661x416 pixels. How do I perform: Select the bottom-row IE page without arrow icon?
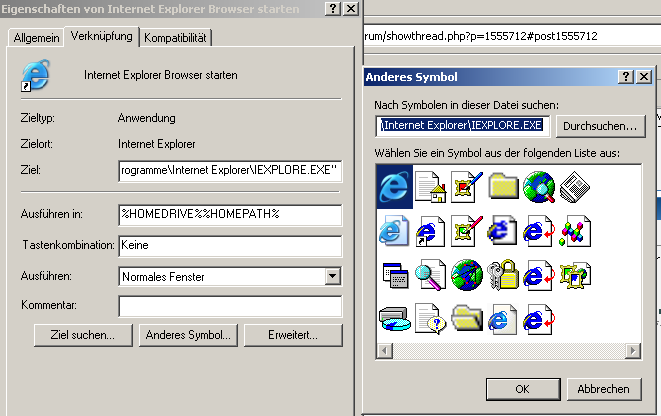(x=502, y=319)
